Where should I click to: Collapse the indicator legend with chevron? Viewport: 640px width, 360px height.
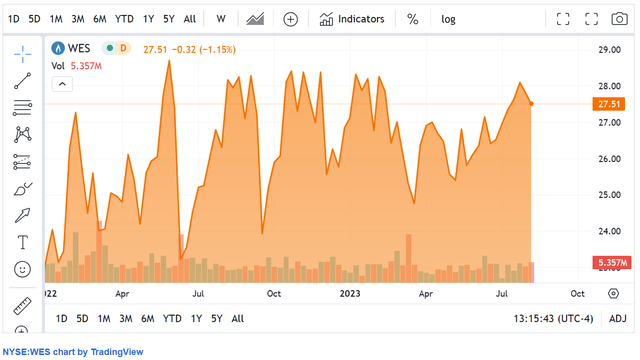click(x=62, y=84)
